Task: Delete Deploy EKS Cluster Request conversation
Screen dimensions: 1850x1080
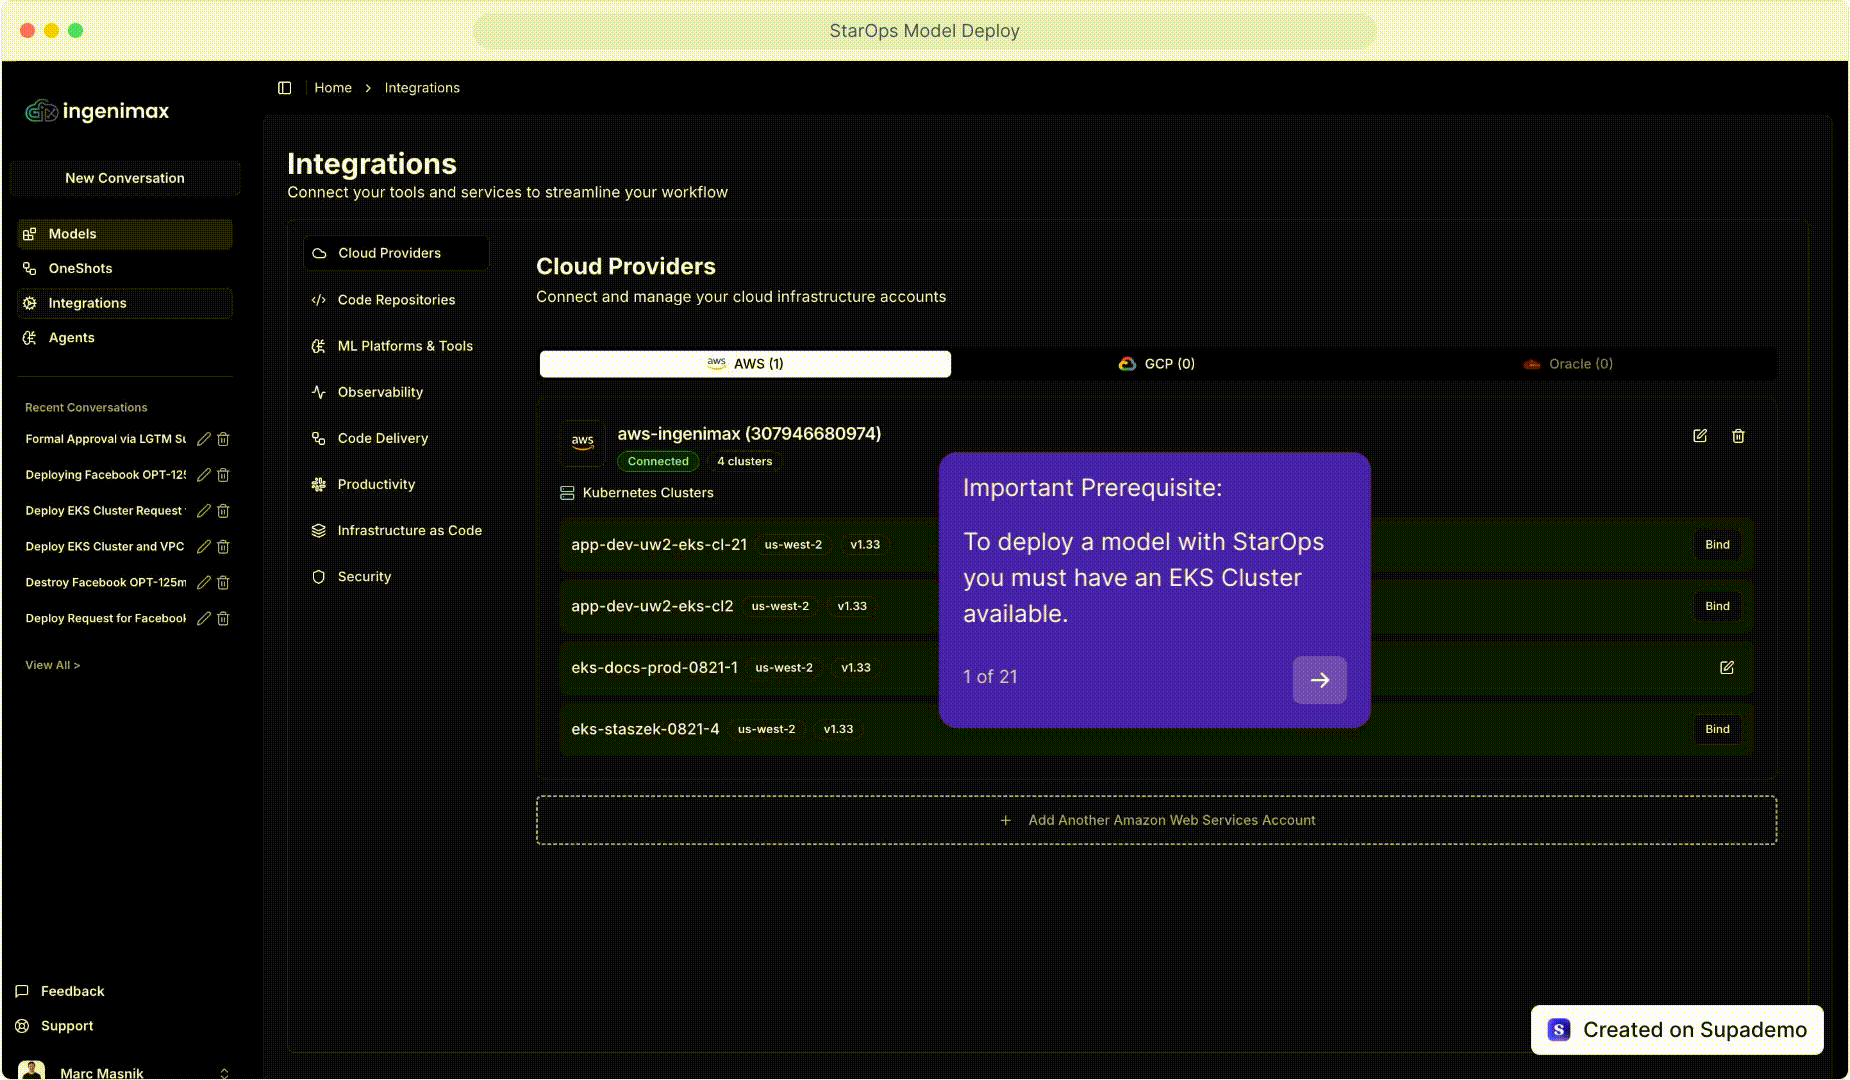Action: tap(223, 511)
